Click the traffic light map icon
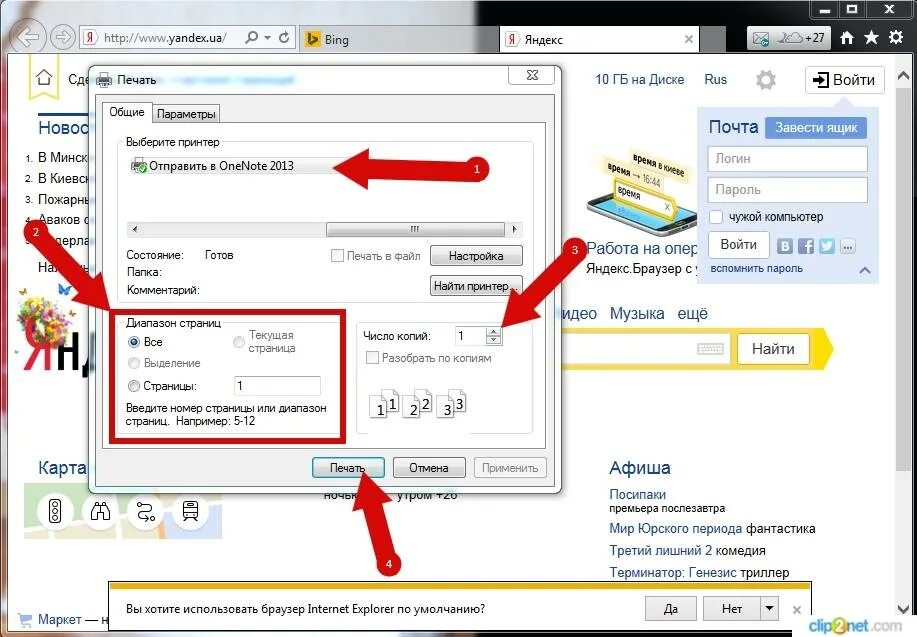This screenshot has height=637, width=917. coord(55,511)
